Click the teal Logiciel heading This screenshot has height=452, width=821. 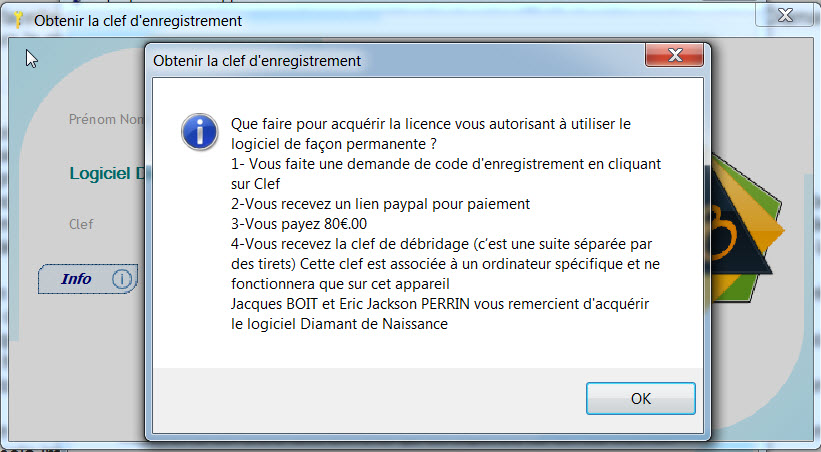click(107, 173)
